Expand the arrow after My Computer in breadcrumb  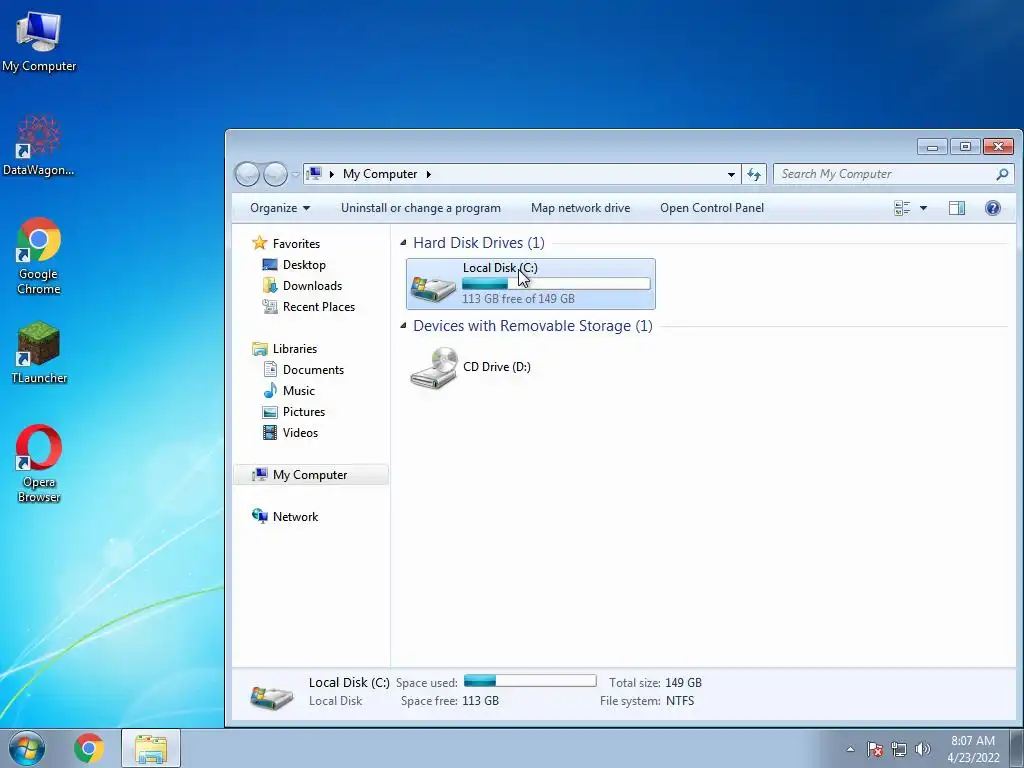pos(428,174)
